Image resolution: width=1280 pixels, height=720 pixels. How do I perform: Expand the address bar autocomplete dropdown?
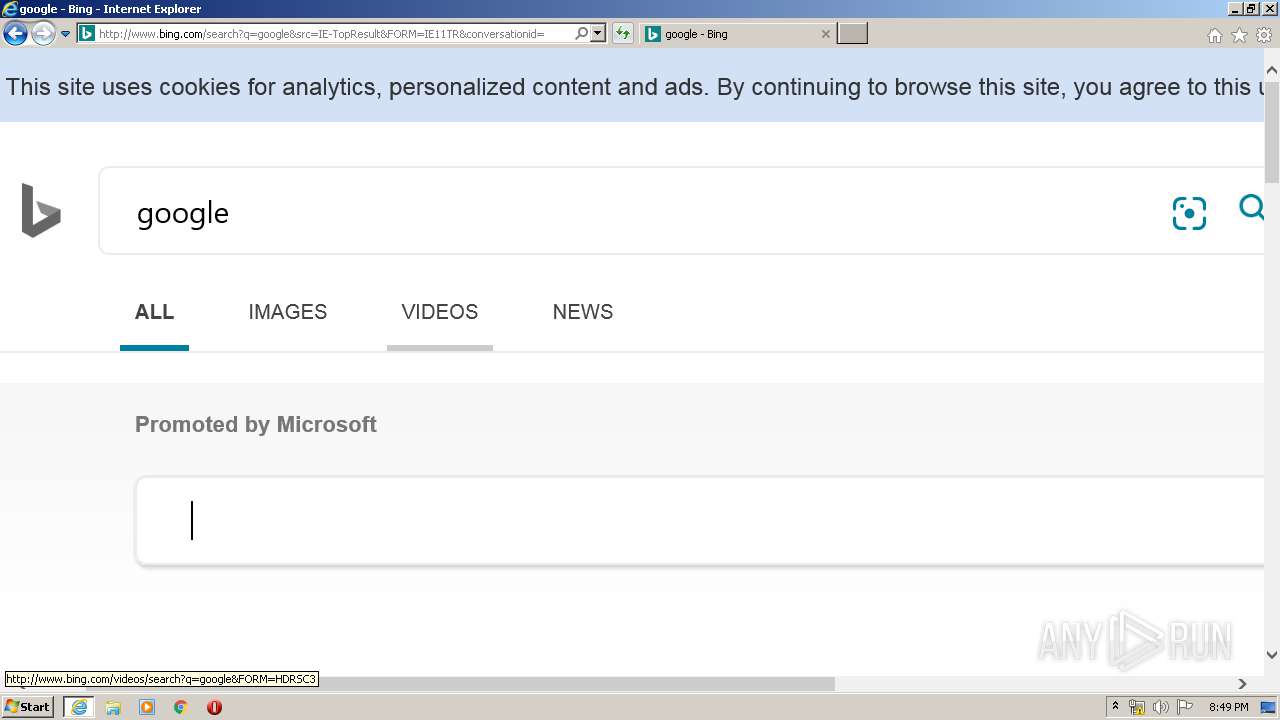click(598, 33)
